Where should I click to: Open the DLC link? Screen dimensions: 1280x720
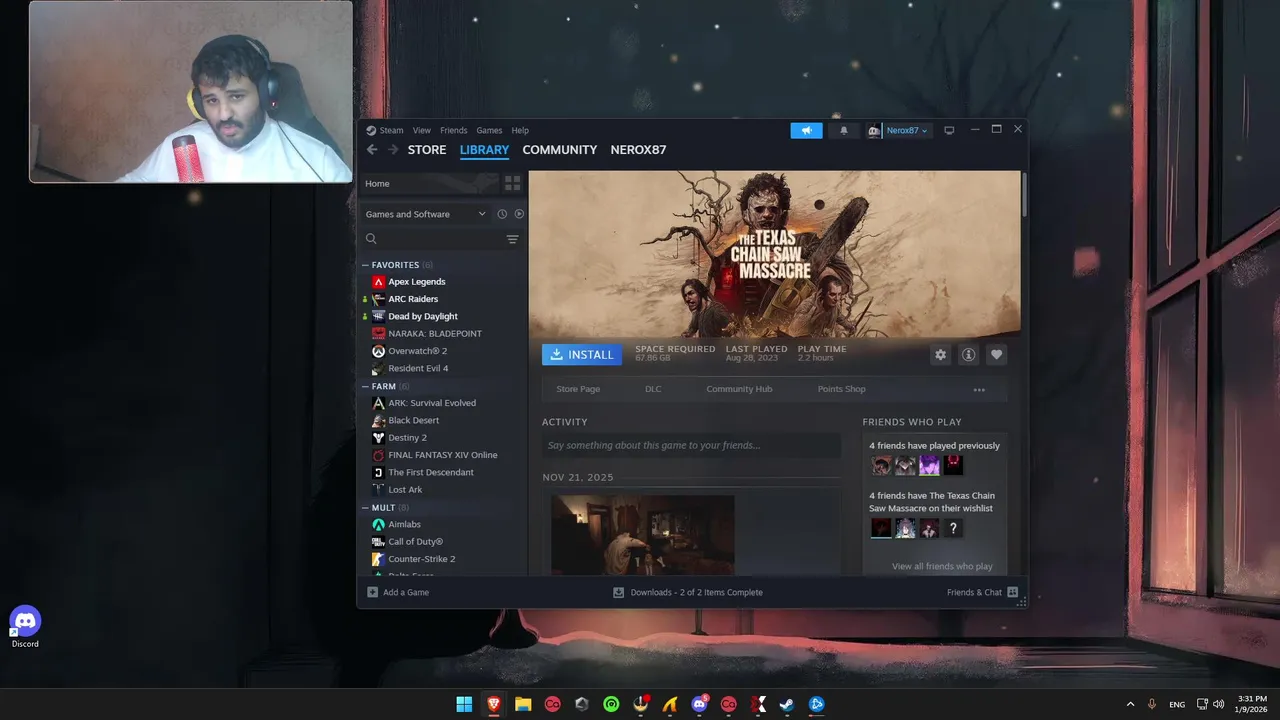(653, 389)
